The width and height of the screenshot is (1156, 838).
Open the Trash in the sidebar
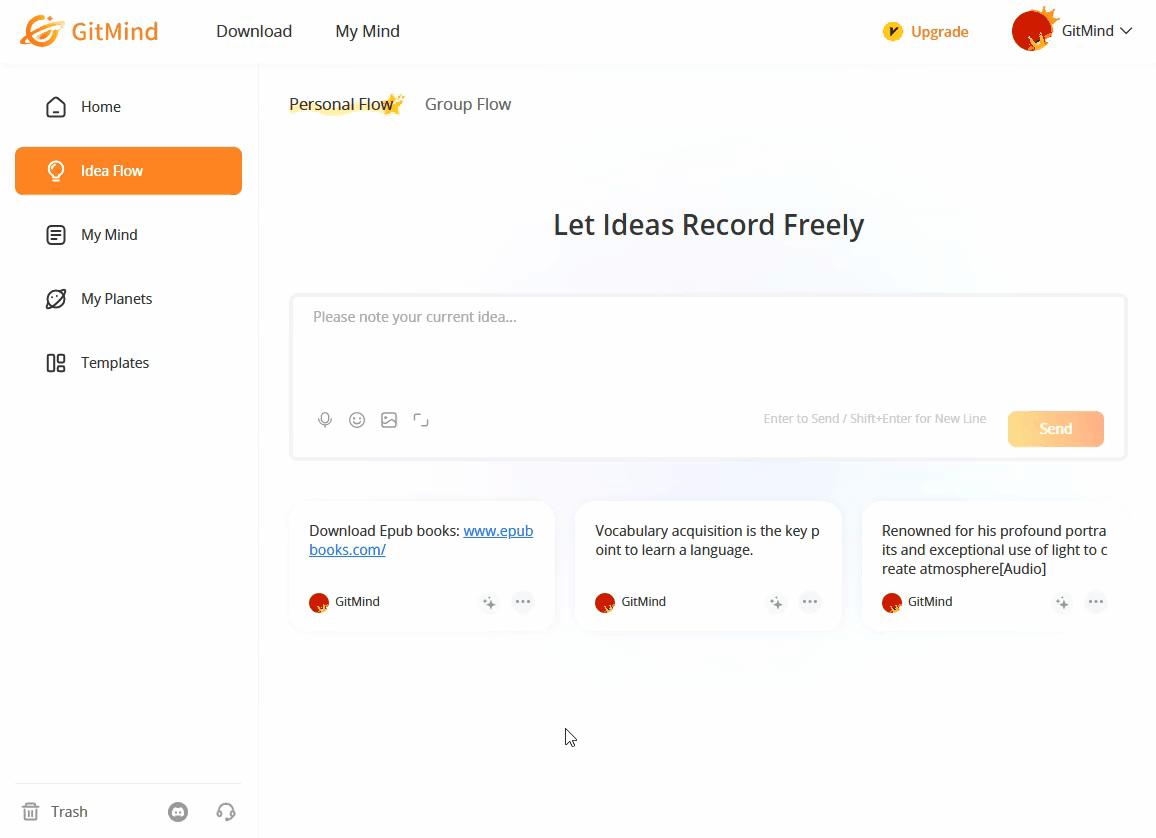click(56, 812)
